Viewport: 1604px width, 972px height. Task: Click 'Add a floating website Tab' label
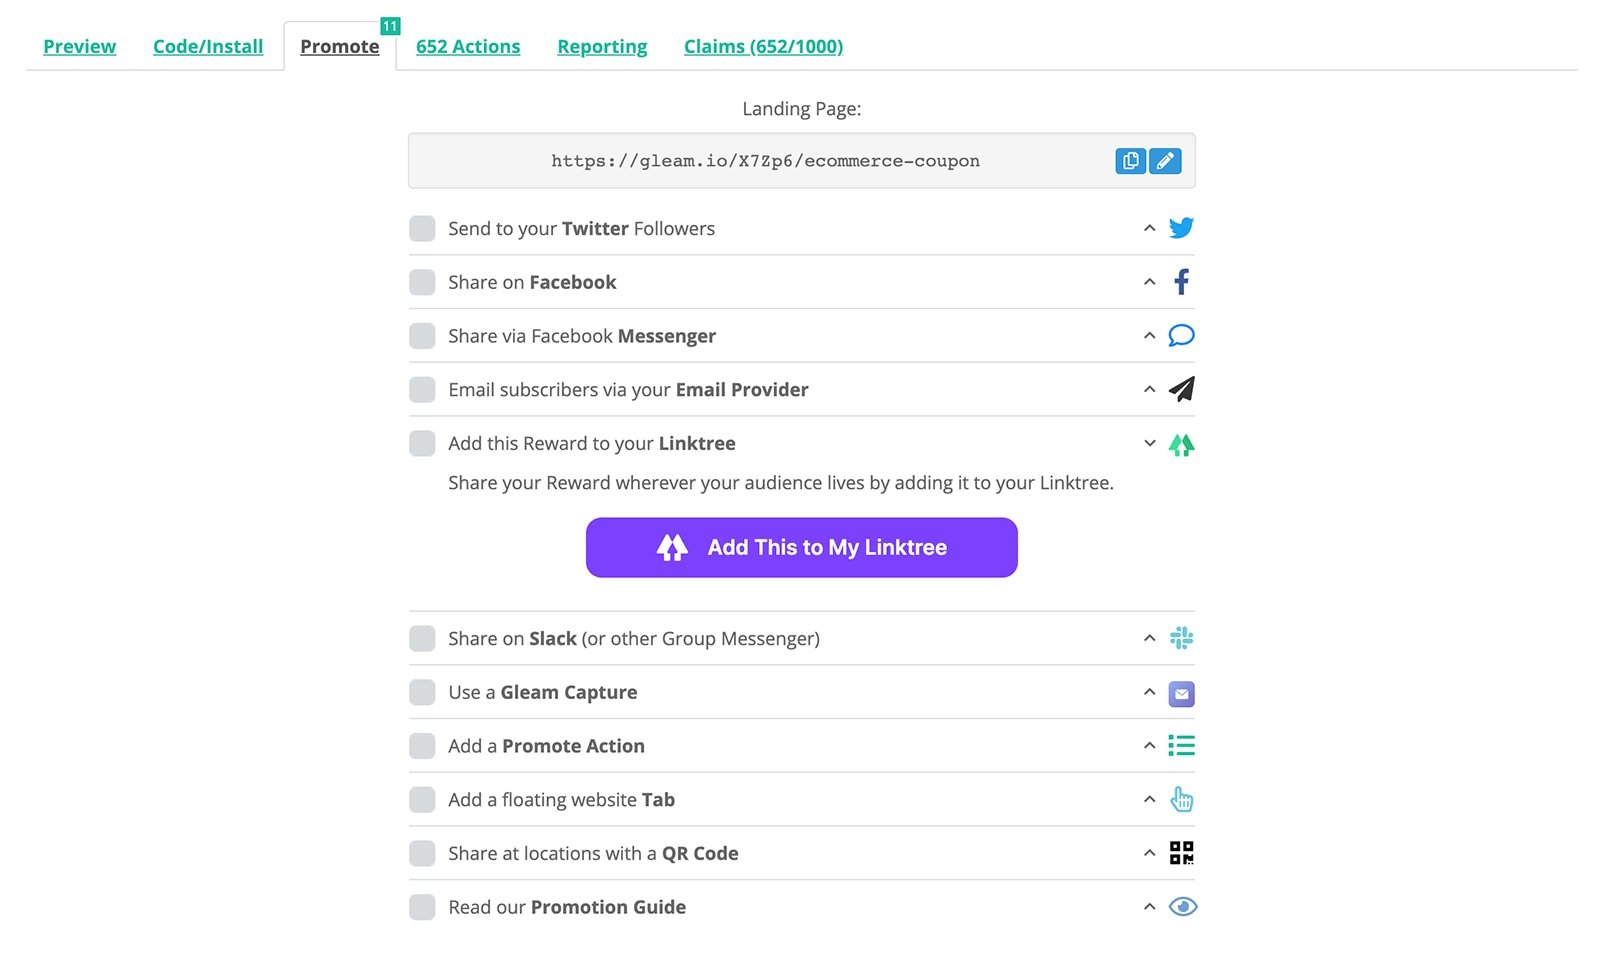point(561,800)
